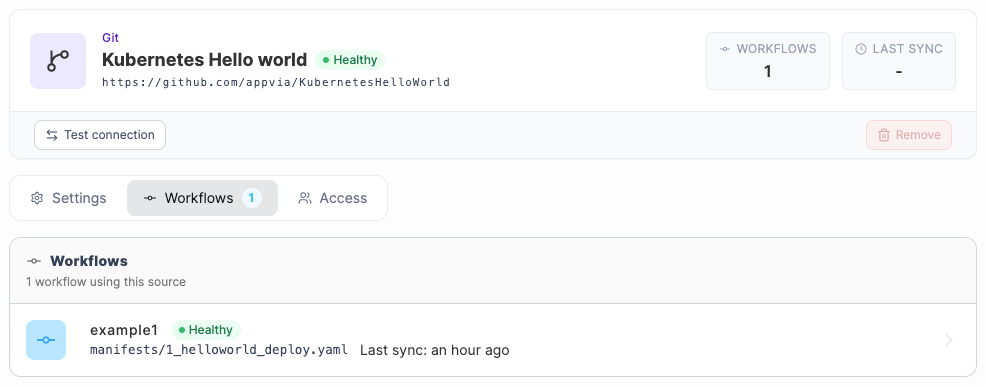
Task: Click the node icon beside Workflows heading
Action: pyautogui.click(x=34, y=261)
